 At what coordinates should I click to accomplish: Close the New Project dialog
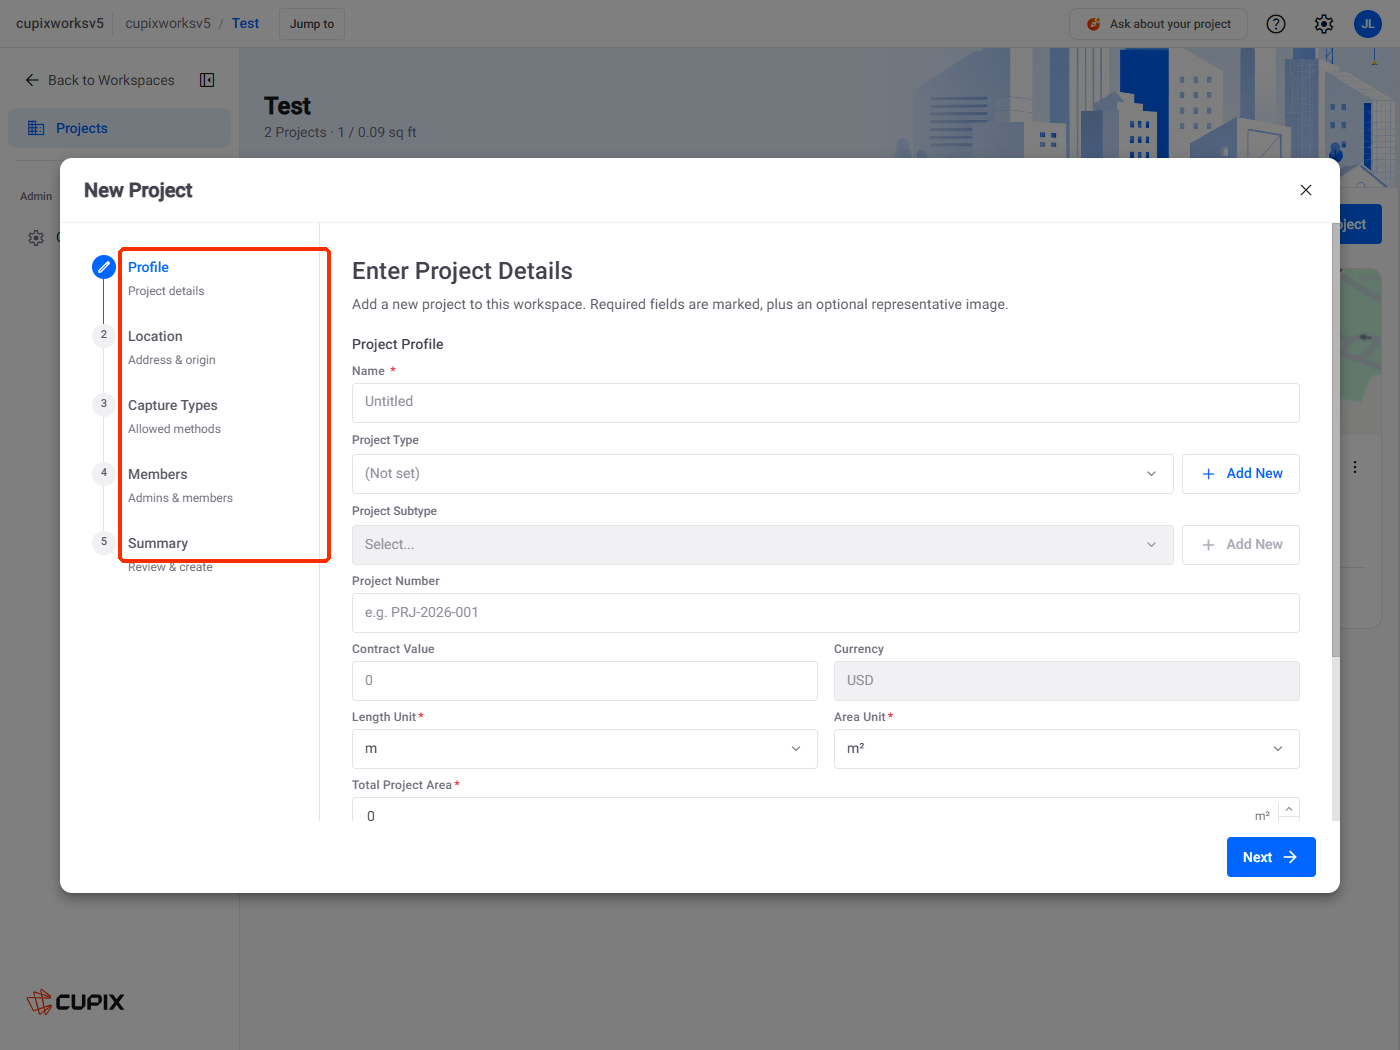[x=1306, y=190]
